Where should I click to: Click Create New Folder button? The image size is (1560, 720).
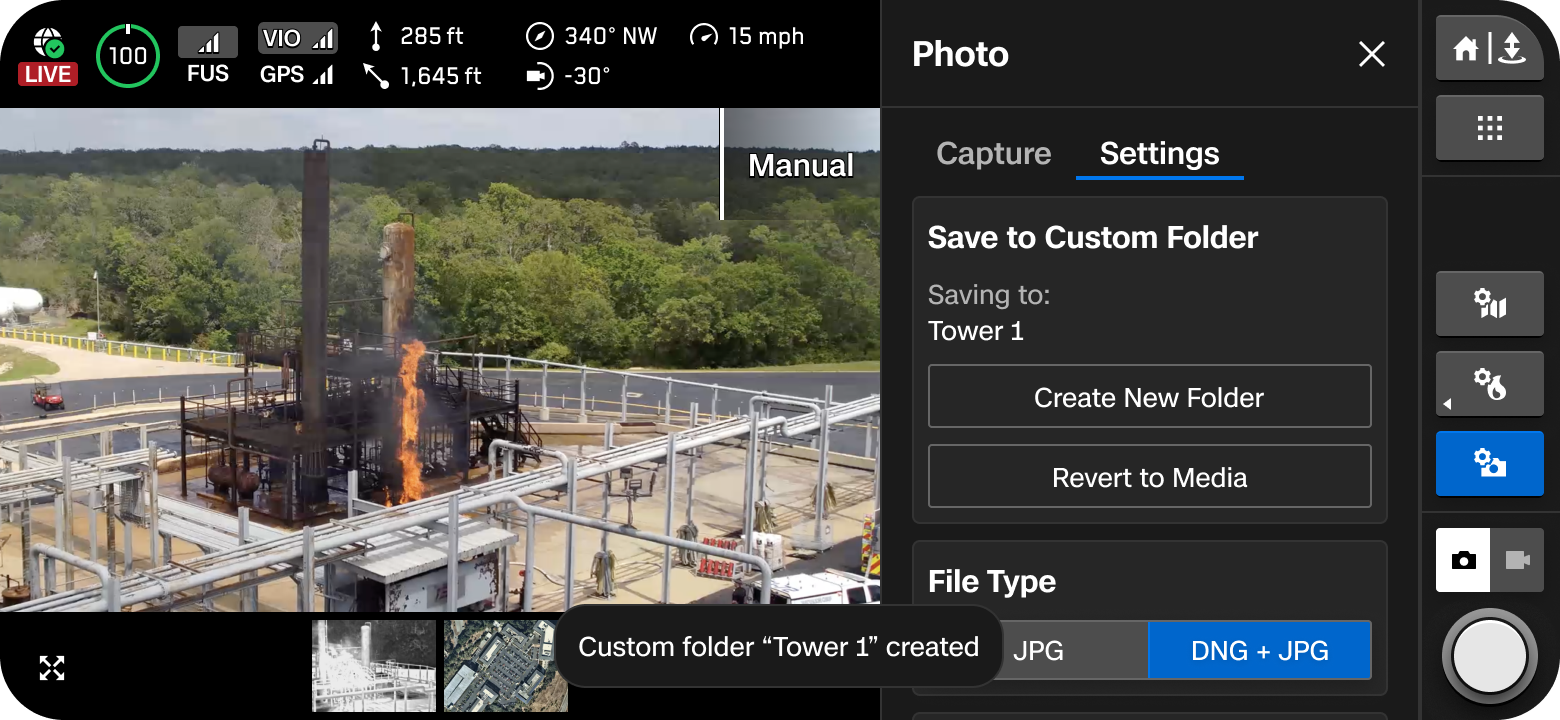(1150, 397)
